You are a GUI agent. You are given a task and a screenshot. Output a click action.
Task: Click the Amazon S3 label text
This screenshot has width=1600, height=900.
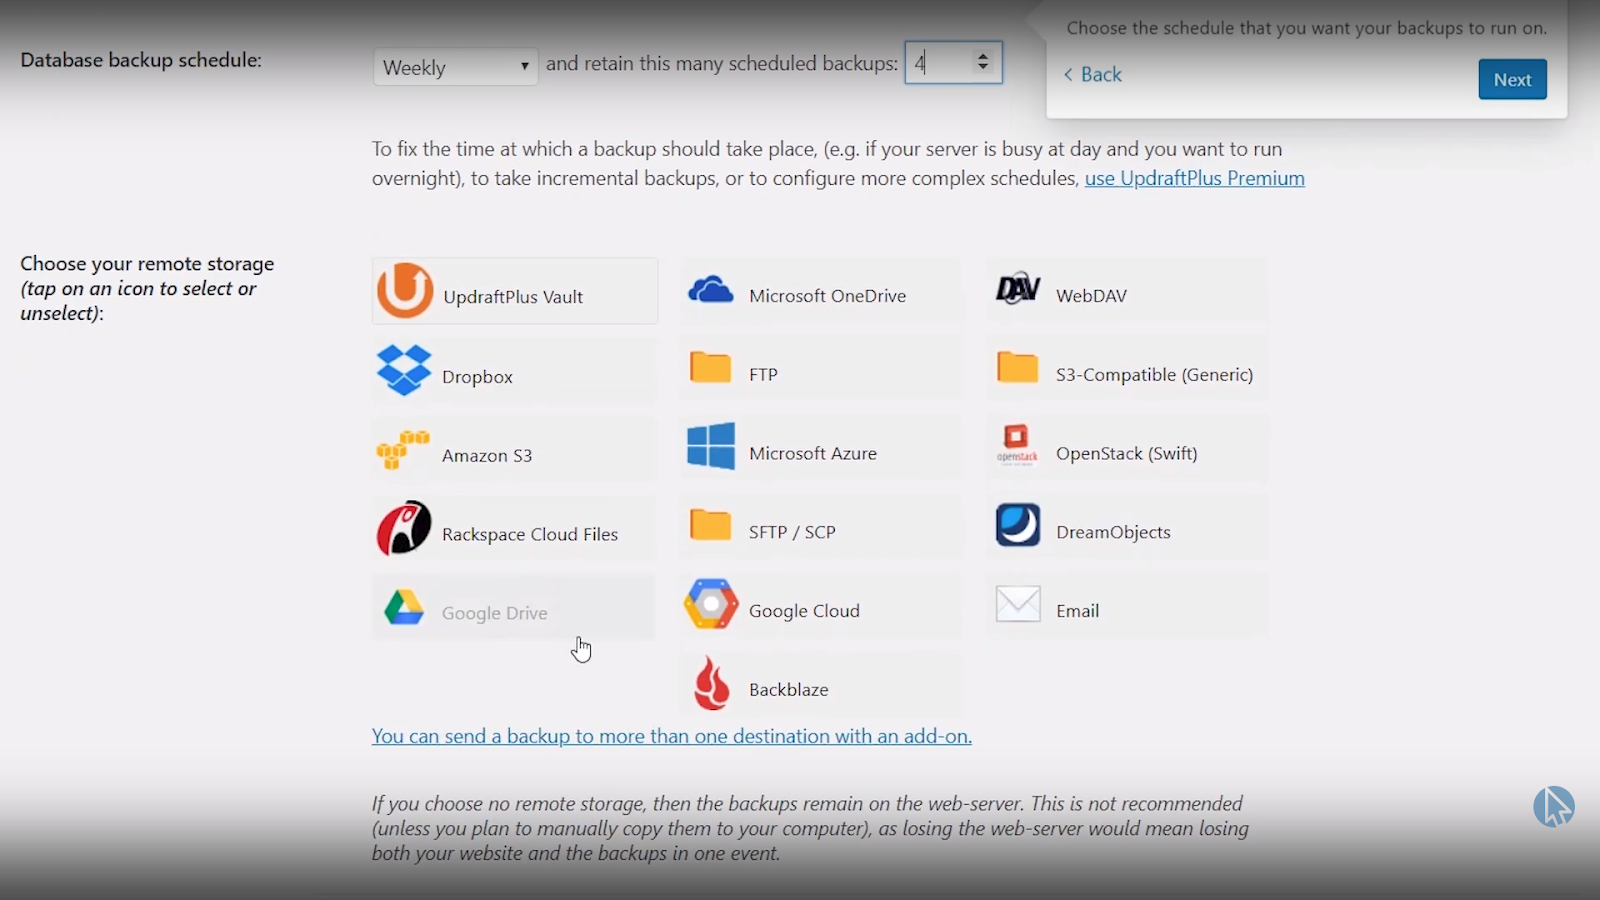(487, 455)
